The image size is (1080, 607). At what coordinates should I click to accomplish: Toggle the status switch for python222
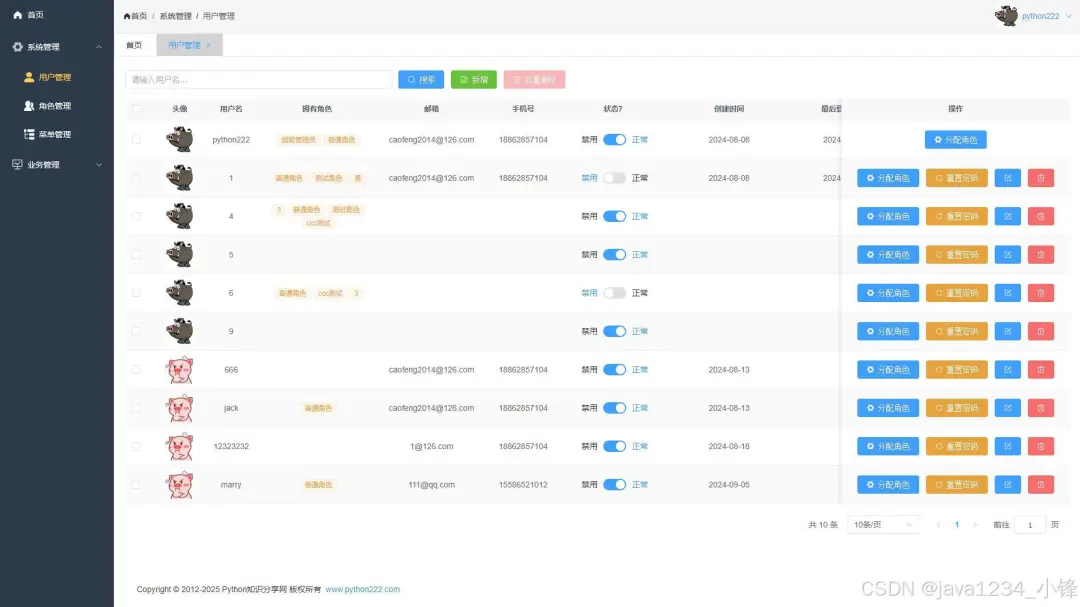coord(617,139)
